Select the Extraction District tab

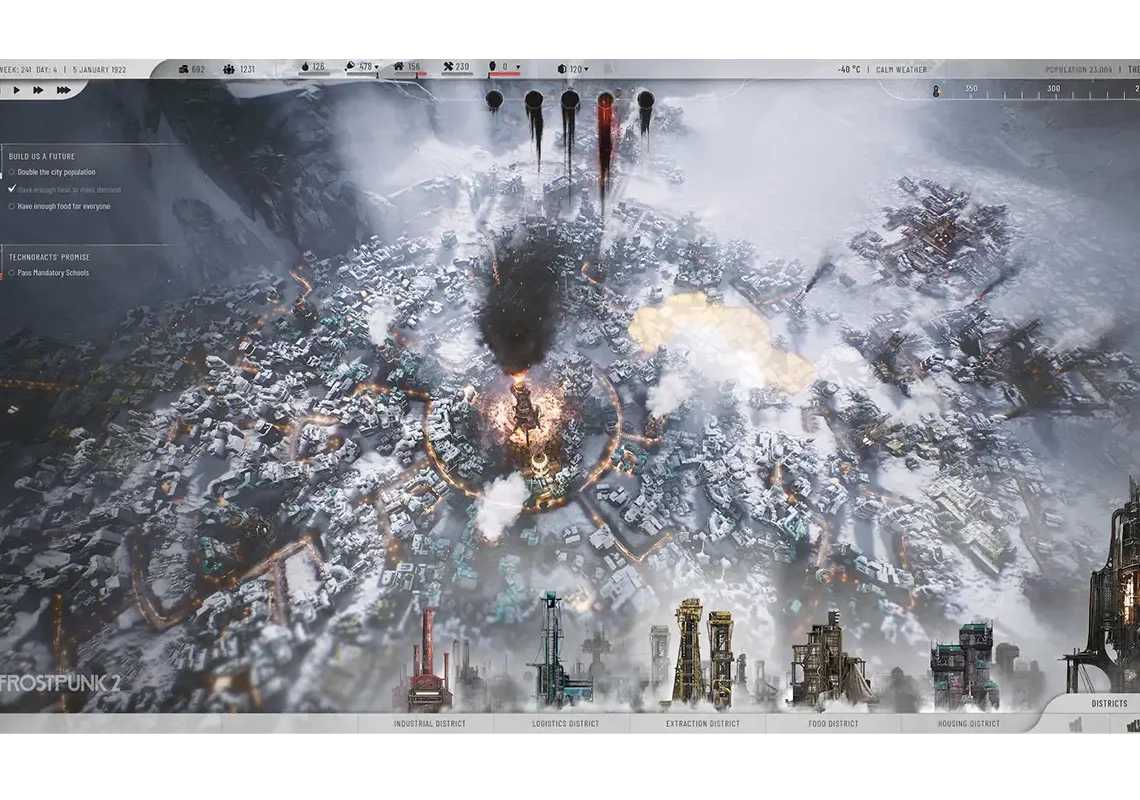point(703,724)
